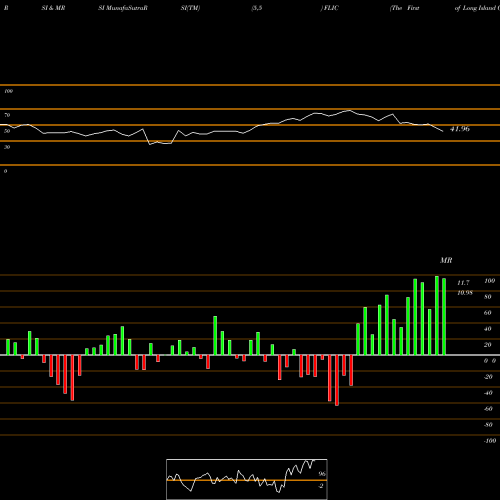Click the MR axis label -40
This screenshot has width=500, height=500.
488,393
